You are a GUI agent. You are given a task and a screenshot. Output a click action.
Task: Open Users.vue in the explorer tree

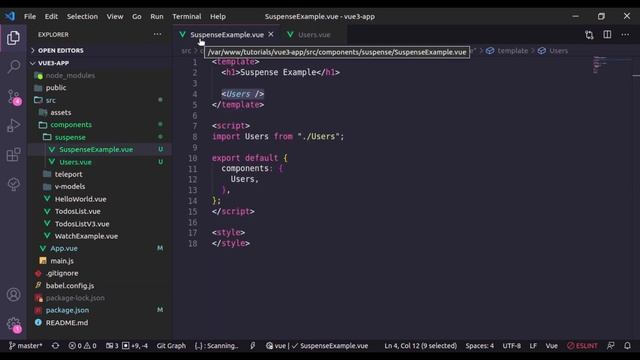(x=100, y=162)
